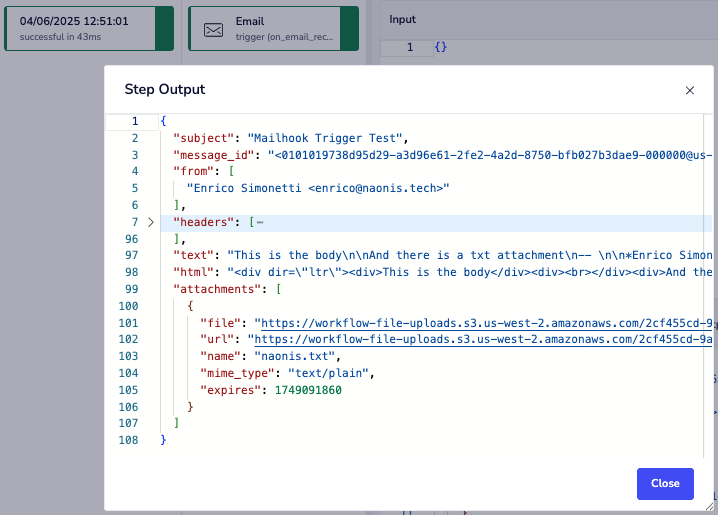Image resolution: width=718 pixels, height=515 pixels.
Task: Click the "text/plain" mime type value
Action: (328, 373)
